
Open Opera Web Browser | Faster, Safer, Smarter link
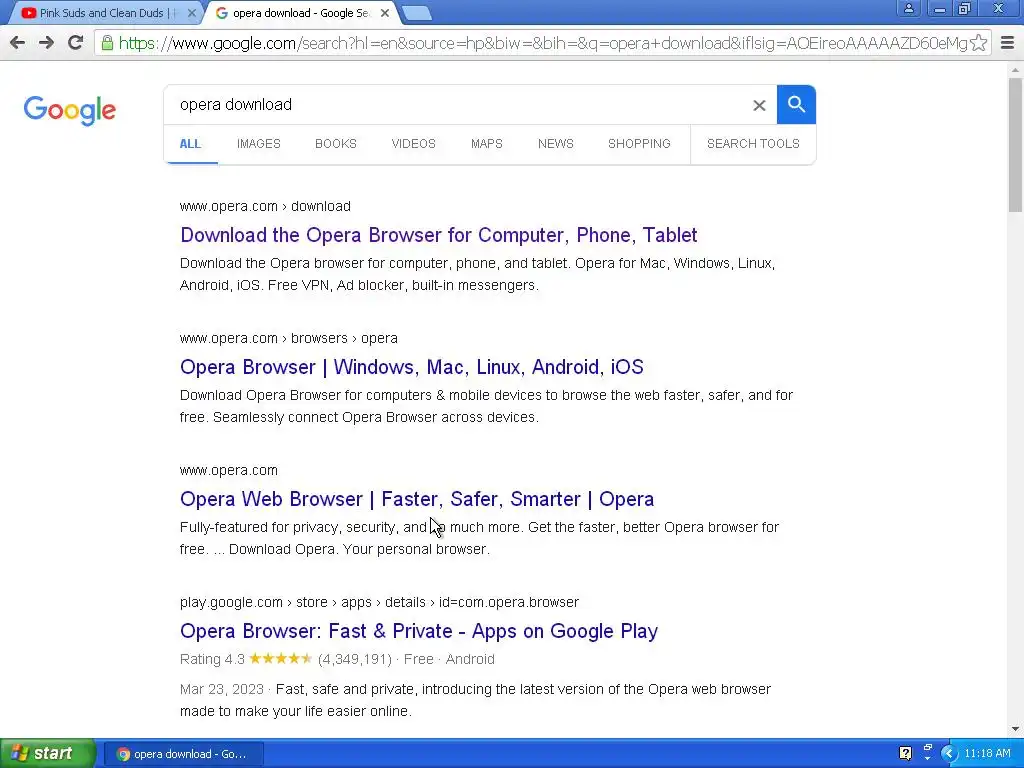tap(417, 499)
